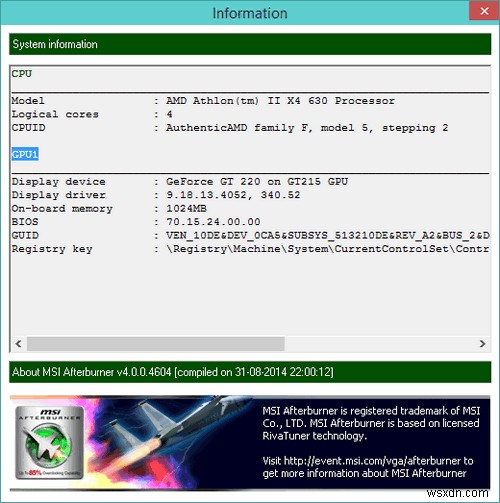Image resolution: width=500 pixels, height=503 pixels.
Task: Click the BIOS version 70.15.24.00.00
Action: click(213, 222)
